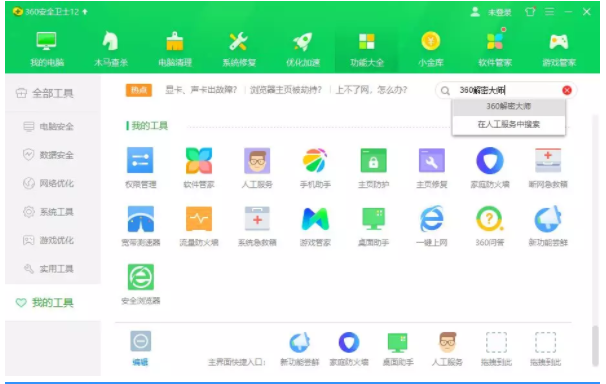
Task: Click upgrade arrow beside 360安全卫士12
Action: 85,12
